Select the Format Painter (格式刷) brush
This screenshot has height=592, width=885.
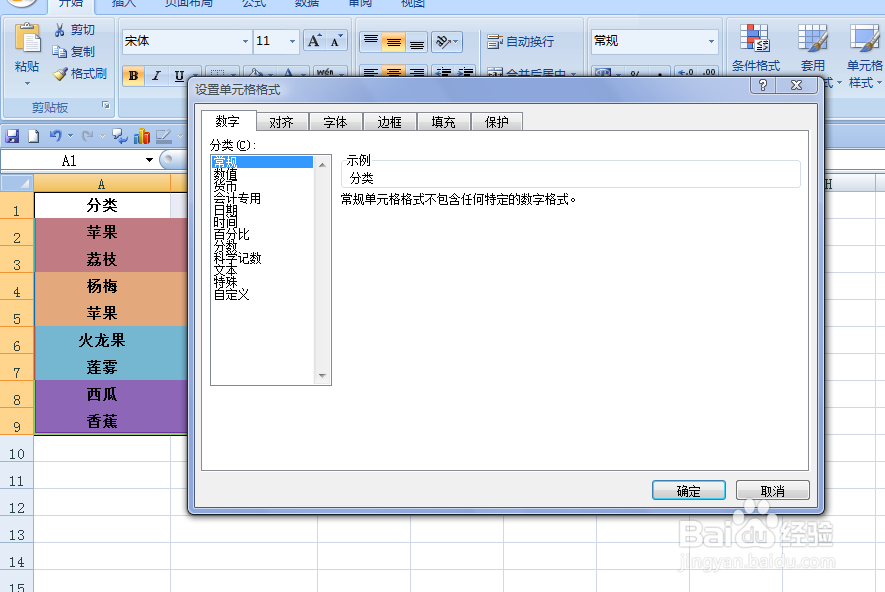coord(80,73)
